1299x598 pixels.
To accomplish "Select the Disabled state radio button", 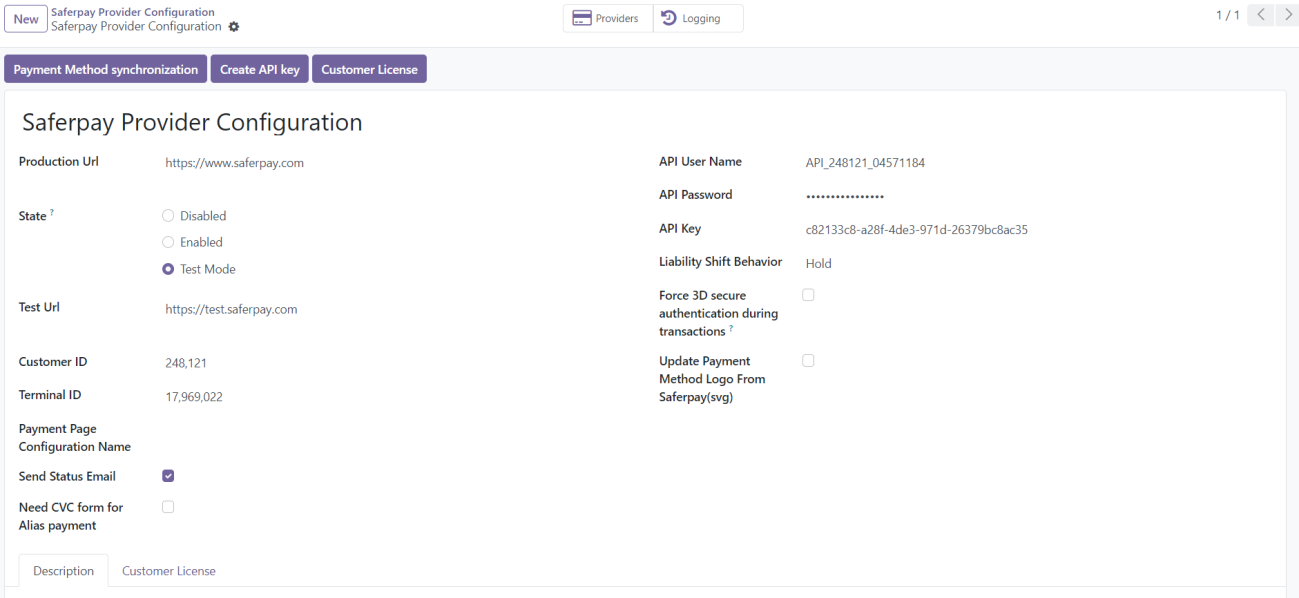I will click(x=168, y=216).
